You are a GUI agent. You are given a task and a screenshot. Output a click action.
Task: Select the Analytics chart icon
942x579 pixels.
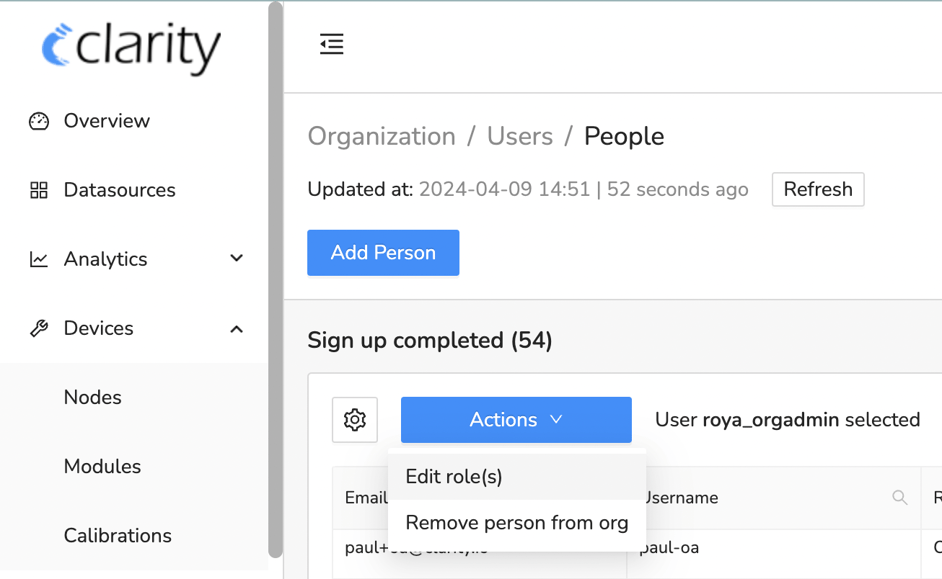tap(37, 258)
